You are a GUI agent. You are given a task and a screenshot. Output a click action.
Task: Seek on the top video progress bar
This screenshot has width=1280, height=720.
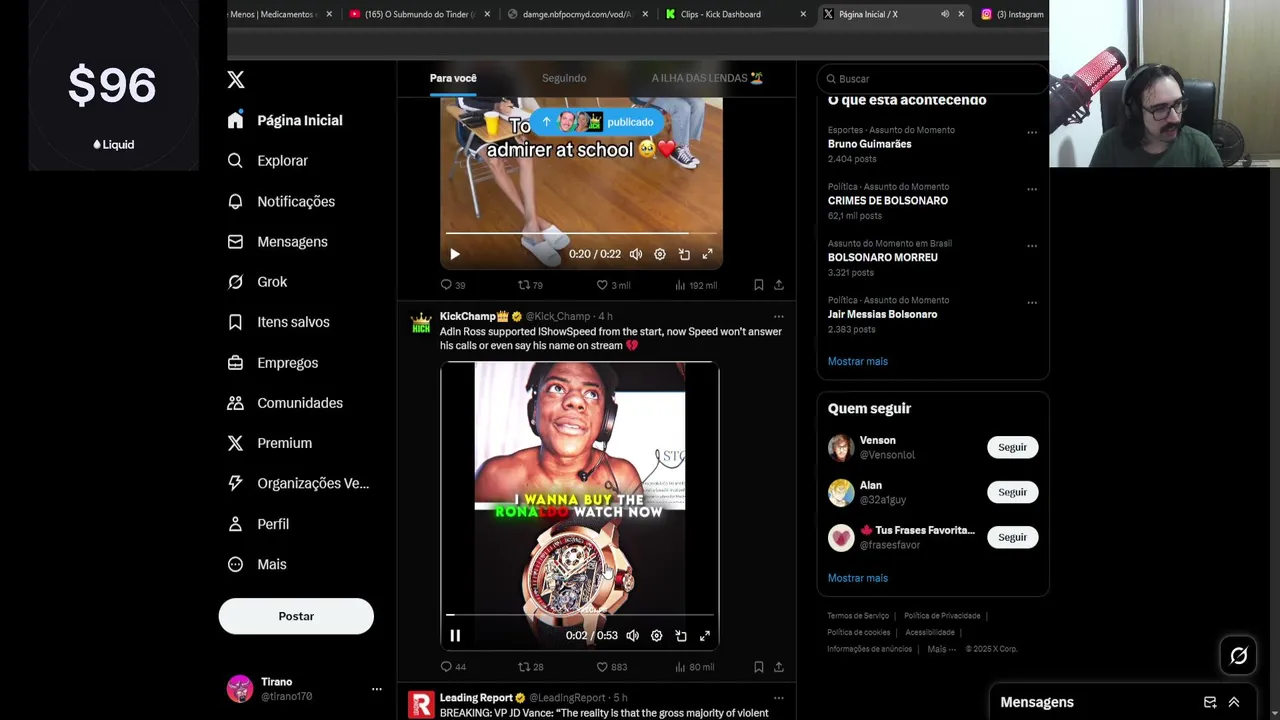point(582,234)
